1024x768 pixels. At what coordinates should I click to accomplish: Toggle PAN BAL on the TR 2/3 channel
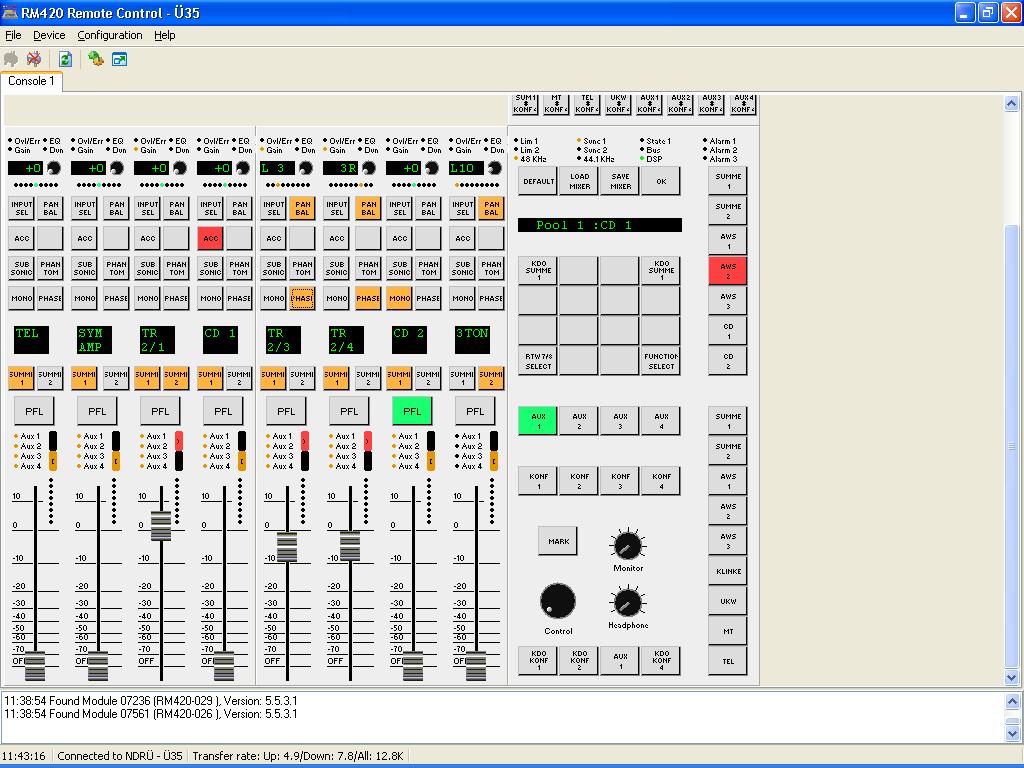[302, 208]
